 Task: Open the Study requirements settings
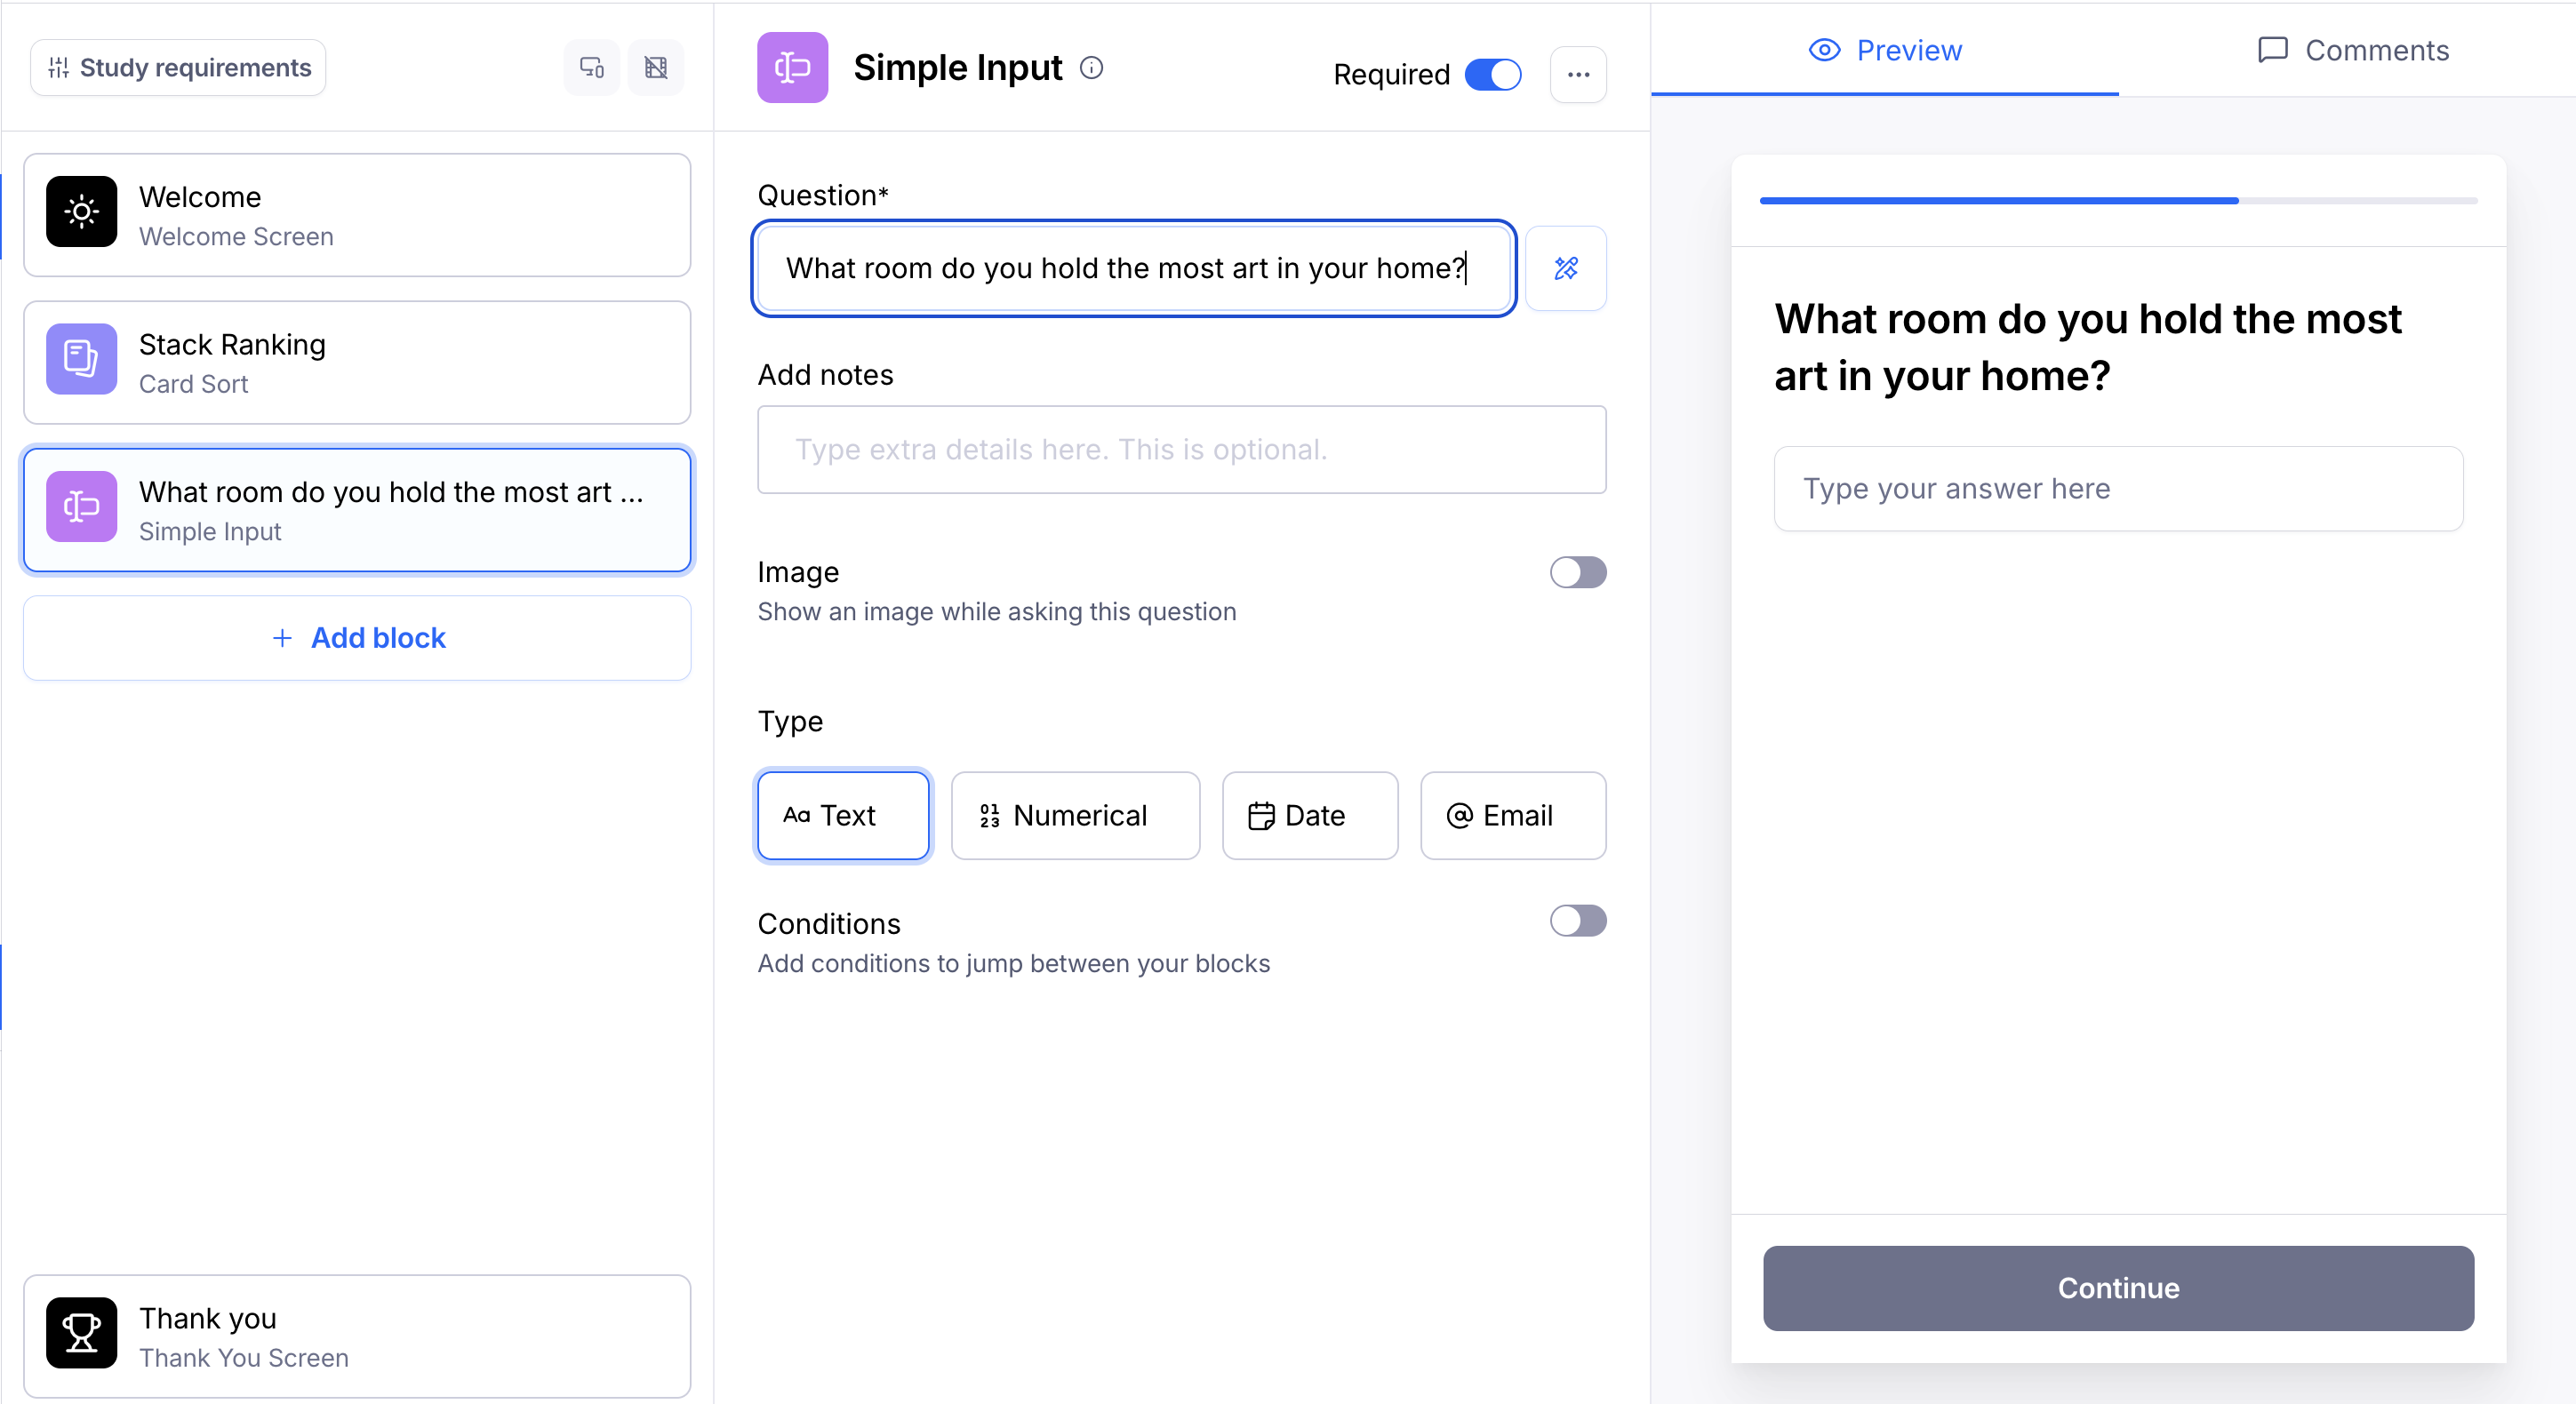tap(179, 68)
